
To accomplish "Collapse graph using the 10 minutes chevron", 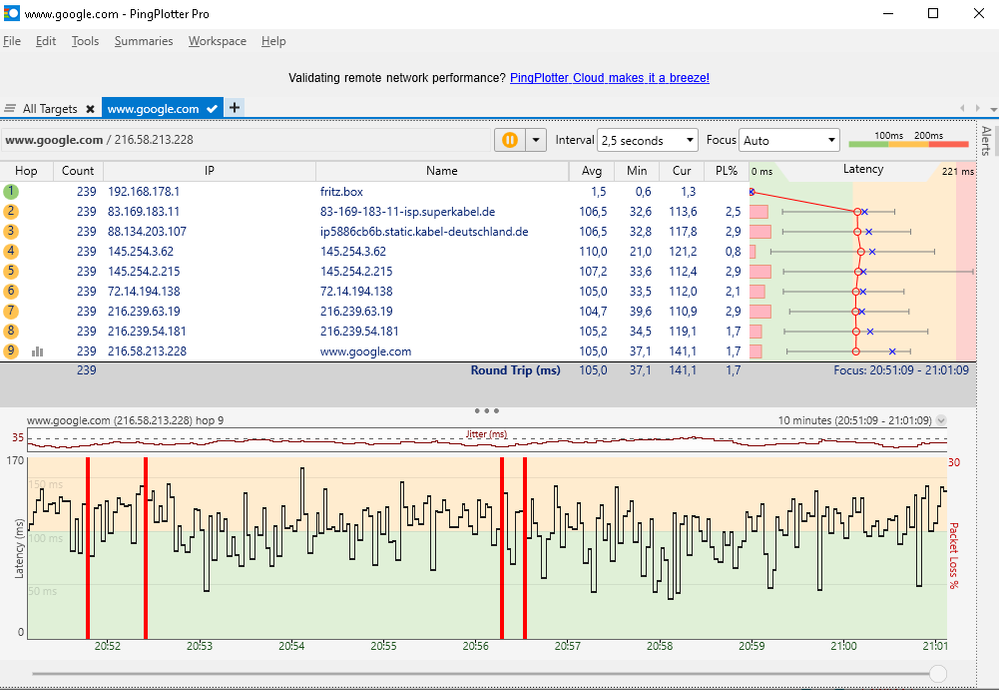I will pyautogui.click(x=940, y=421).
